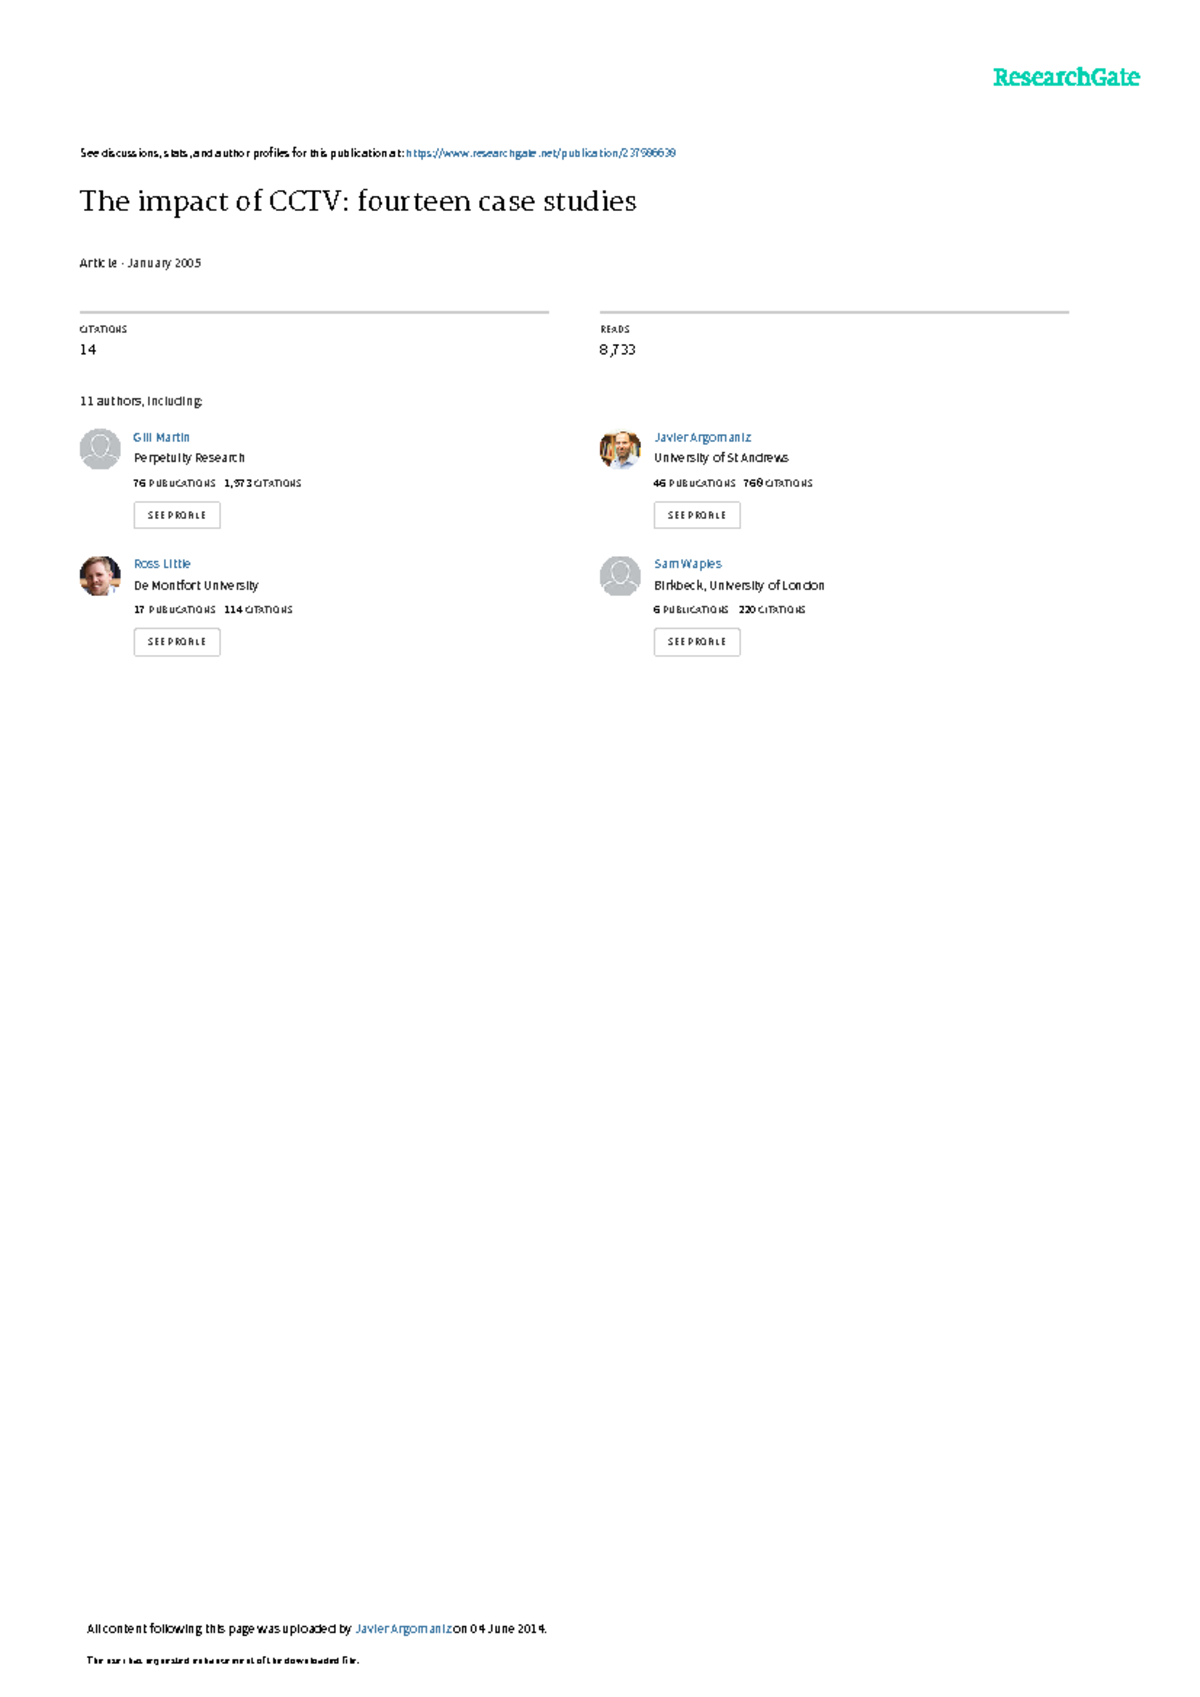Click the ResearchGate logo
This screenshot has width=1200, height=1697.
pyautogui.click(x=1066, y=78)
